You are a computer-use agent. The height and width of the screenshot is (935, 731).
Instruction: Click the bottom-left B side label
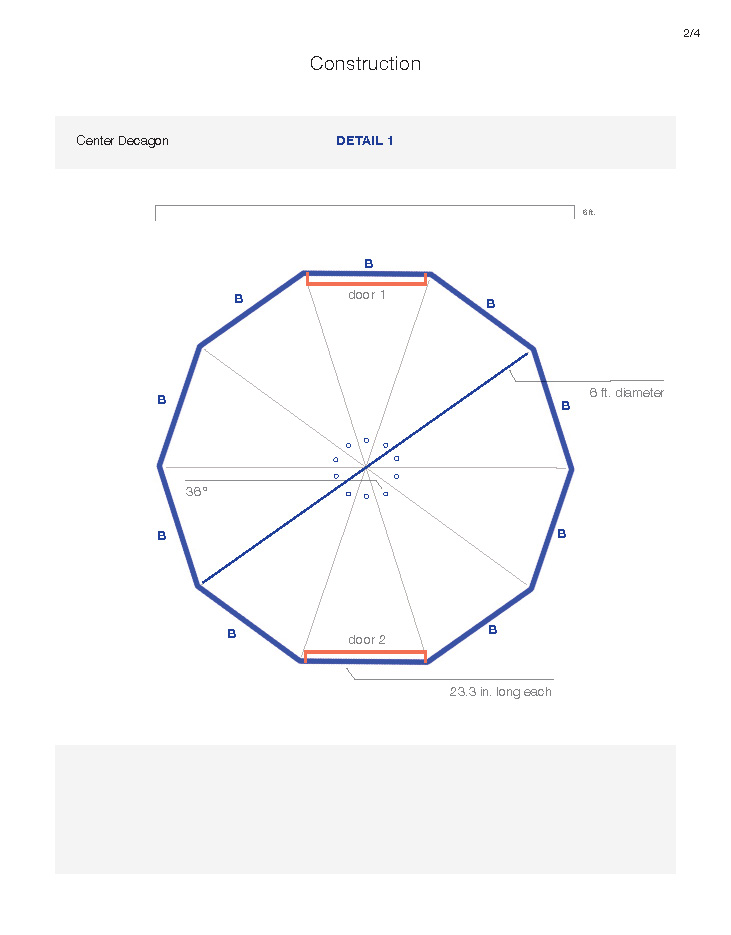point(231,634)
